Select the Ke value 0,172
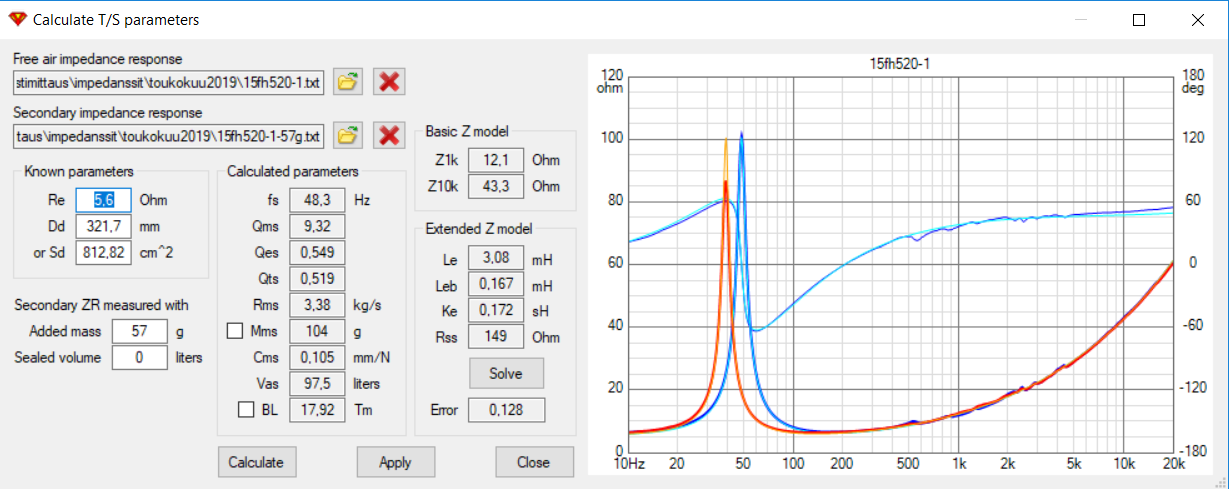This screenshot has height=489, width=1229. coord(496,311)
